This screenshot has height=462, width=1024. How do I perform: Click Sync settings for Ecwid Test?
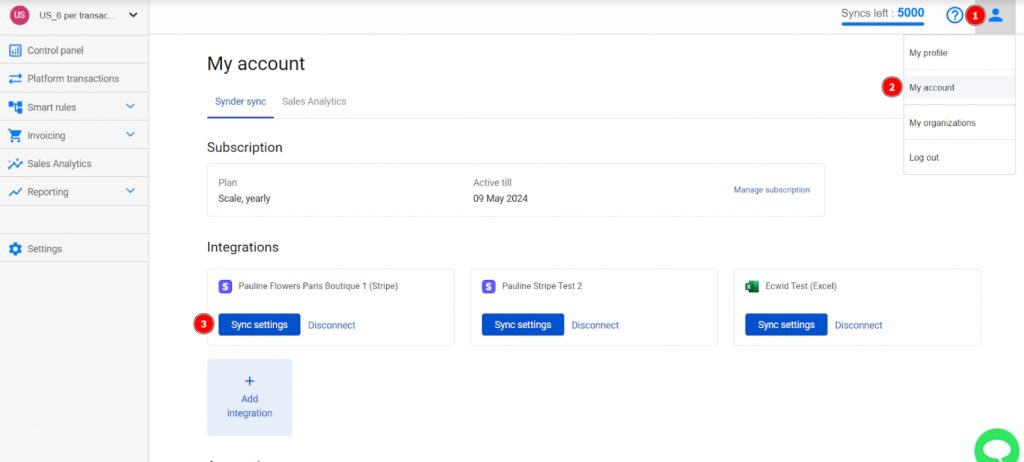(x=786, y=325)
